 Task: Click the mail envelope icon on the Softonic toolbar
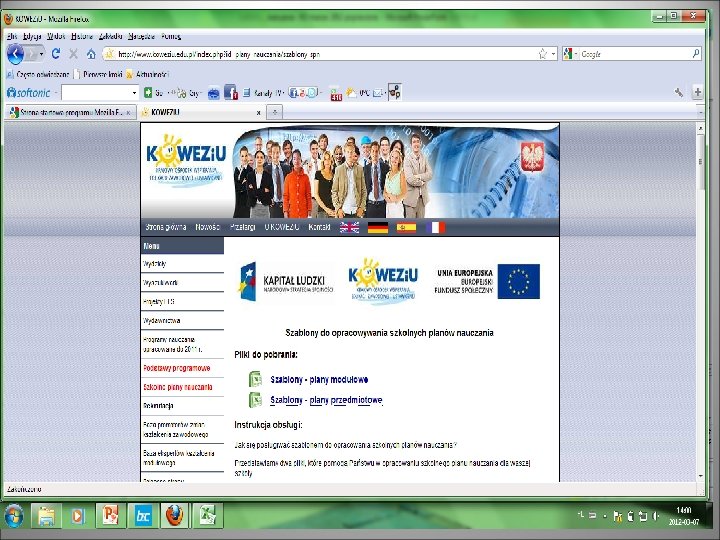coord(377,93)
